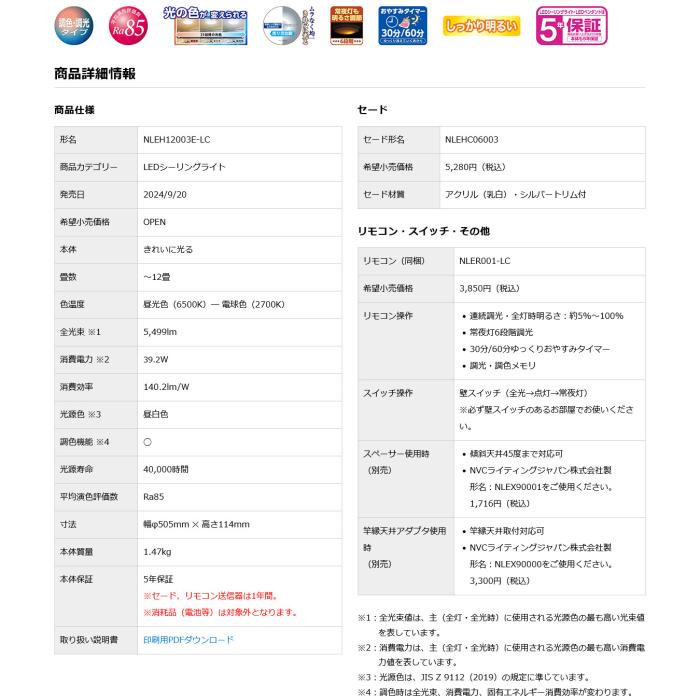This screenshot has height=700, width=700.
Task: Click the ○ mark in 調色機能 row
Action: click(148, 442)
